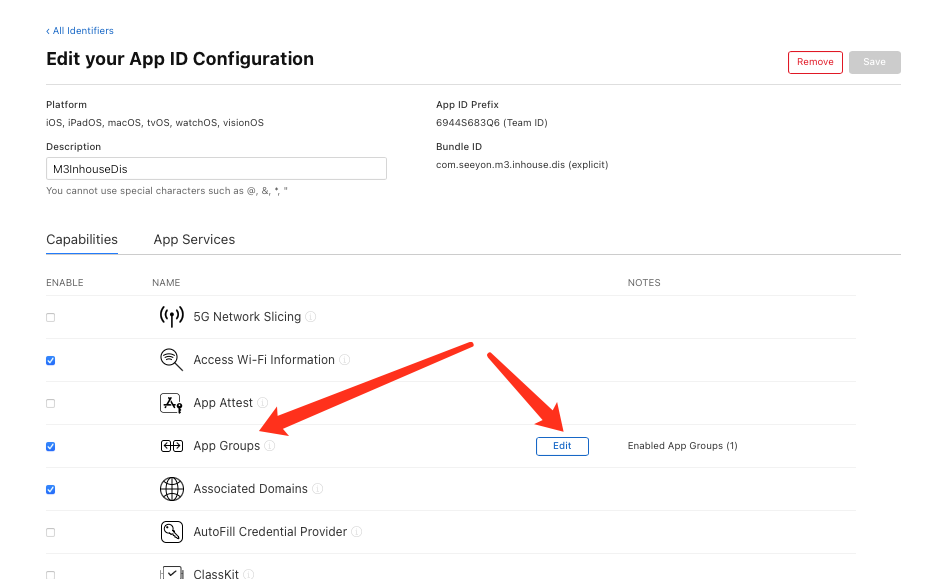
Task: Click the Description text field
Action: [216, 168]
